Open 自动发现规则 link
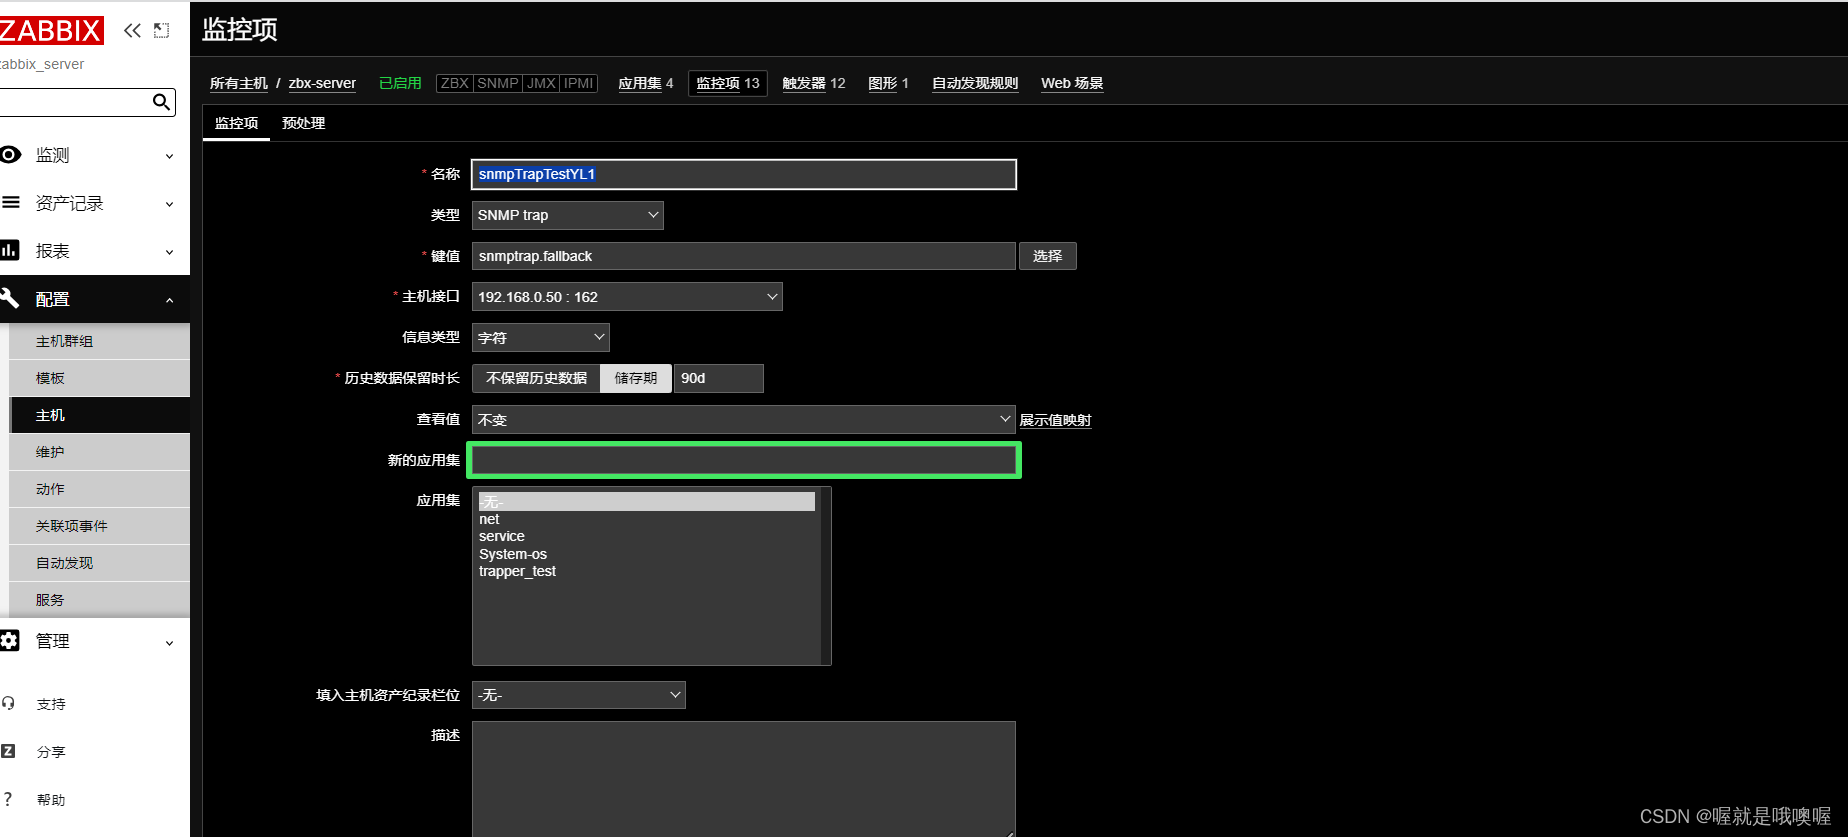This screenshot has width=1848, height=837. point(975,83)
